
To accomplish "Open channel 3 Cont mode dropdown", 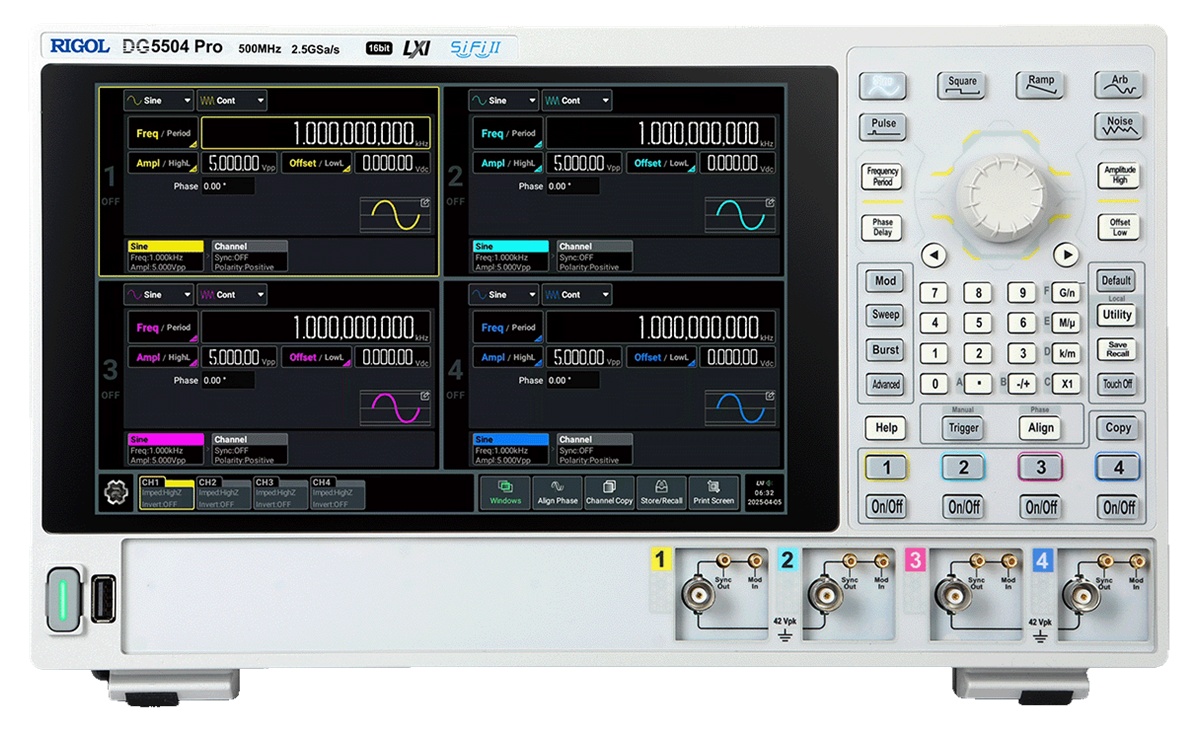I will point(232,295).
